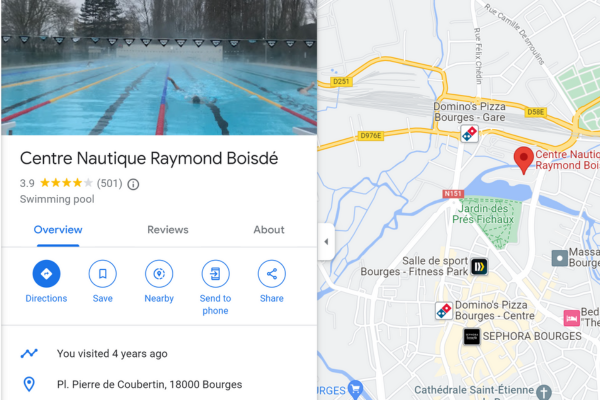Viewport: 600px width, 400px height.
Task: Open the 'You visited 4 years ago' entry
Action: click(112, 354)
